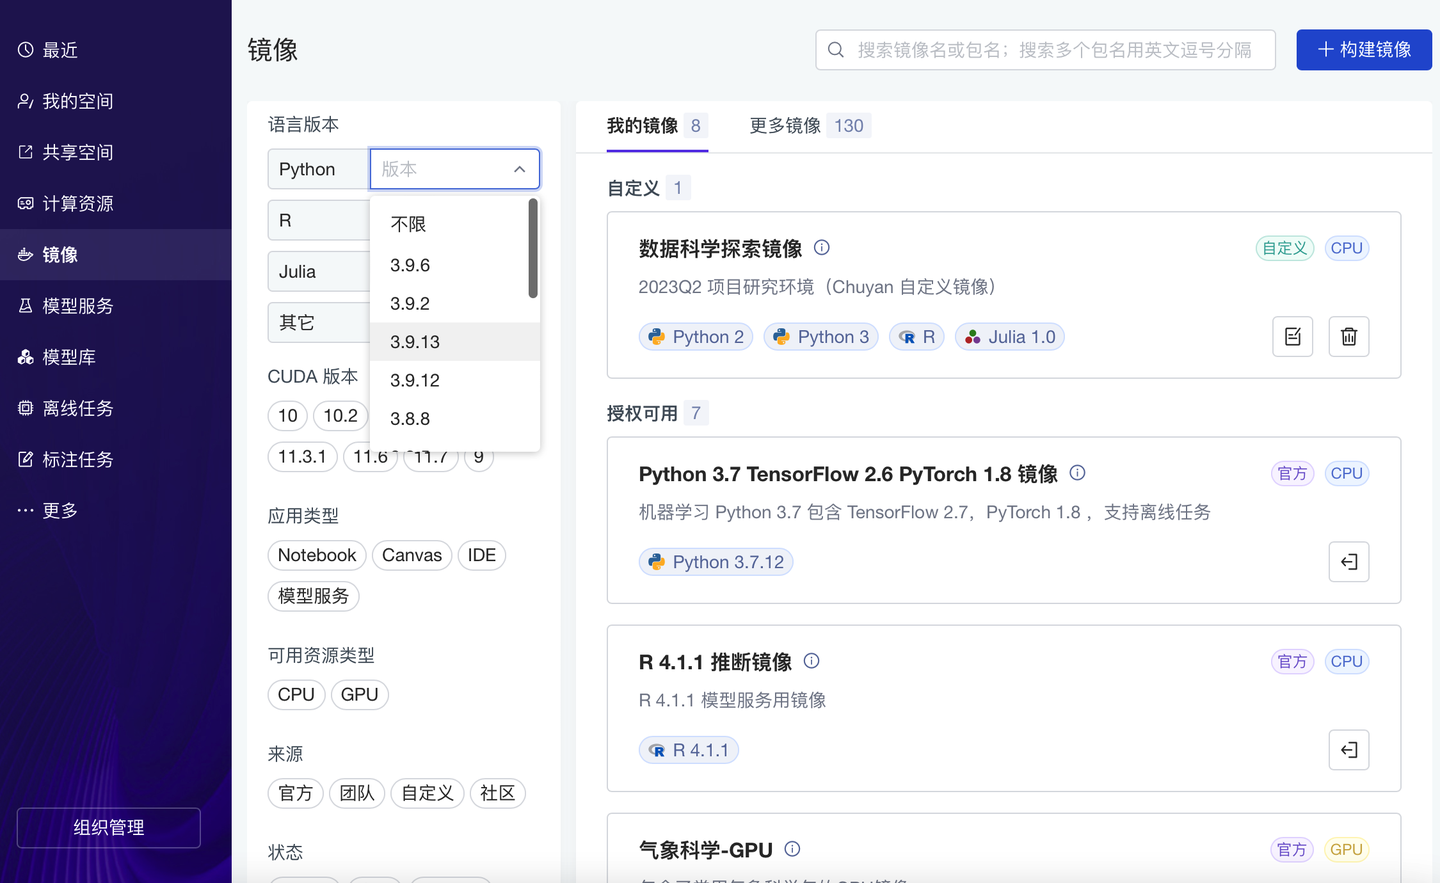Click the search magnifier icon

pyautogui.click(x=836, y=50)
